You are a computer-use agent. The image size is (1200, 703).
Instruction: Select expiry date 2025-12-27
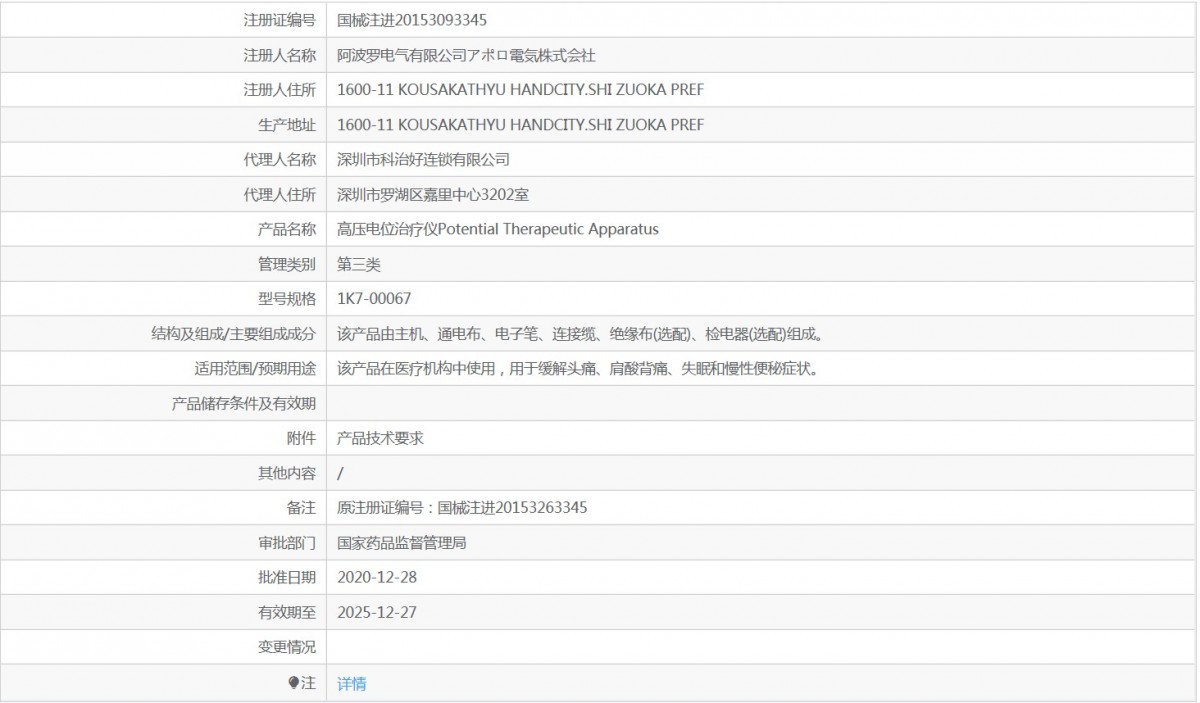click(376, 613)
